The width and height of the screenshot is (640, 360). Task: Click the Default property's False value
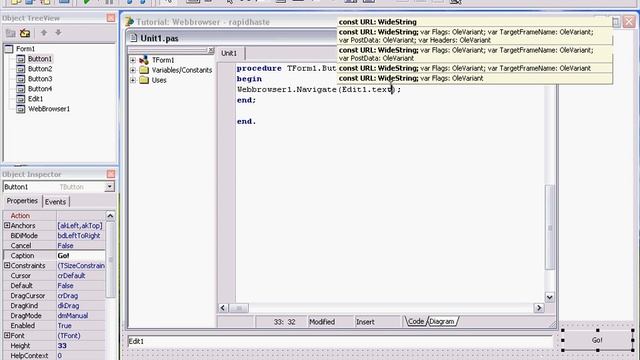point(65,286)
